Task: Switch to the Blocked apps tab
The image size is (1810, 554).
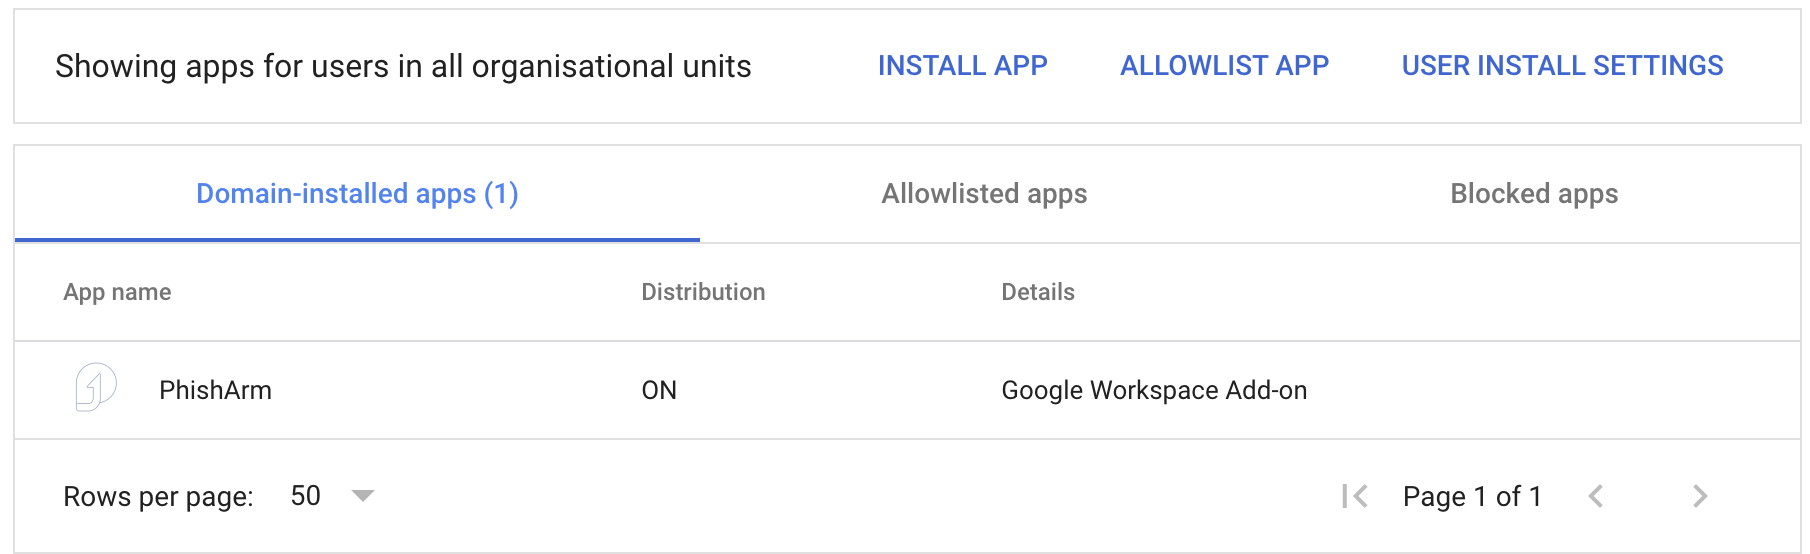Action: click(1534, 194)
